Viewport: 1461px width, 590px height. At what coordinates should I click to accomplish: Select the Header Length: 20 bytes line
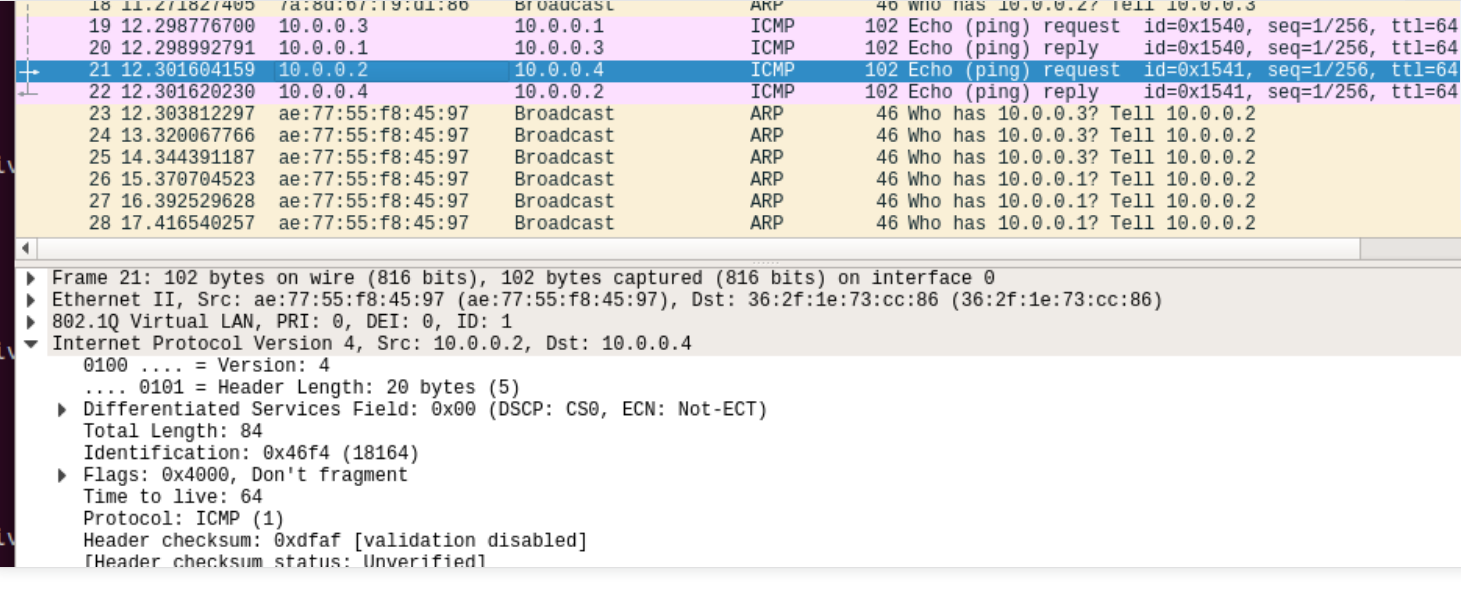pos(300,388)
